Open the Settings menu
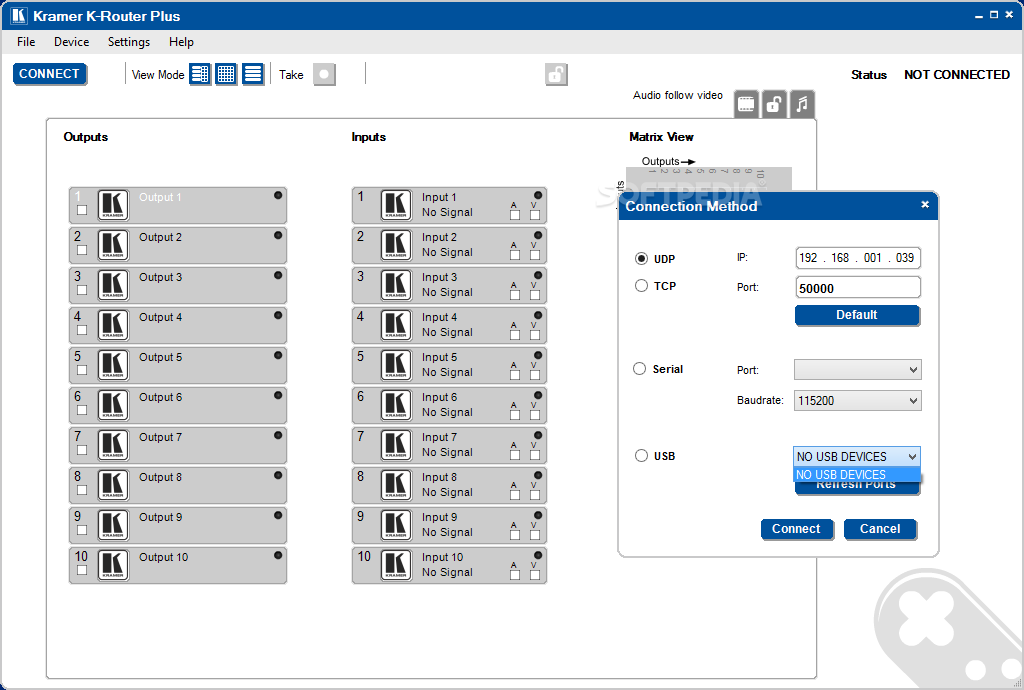 (129, 42)
